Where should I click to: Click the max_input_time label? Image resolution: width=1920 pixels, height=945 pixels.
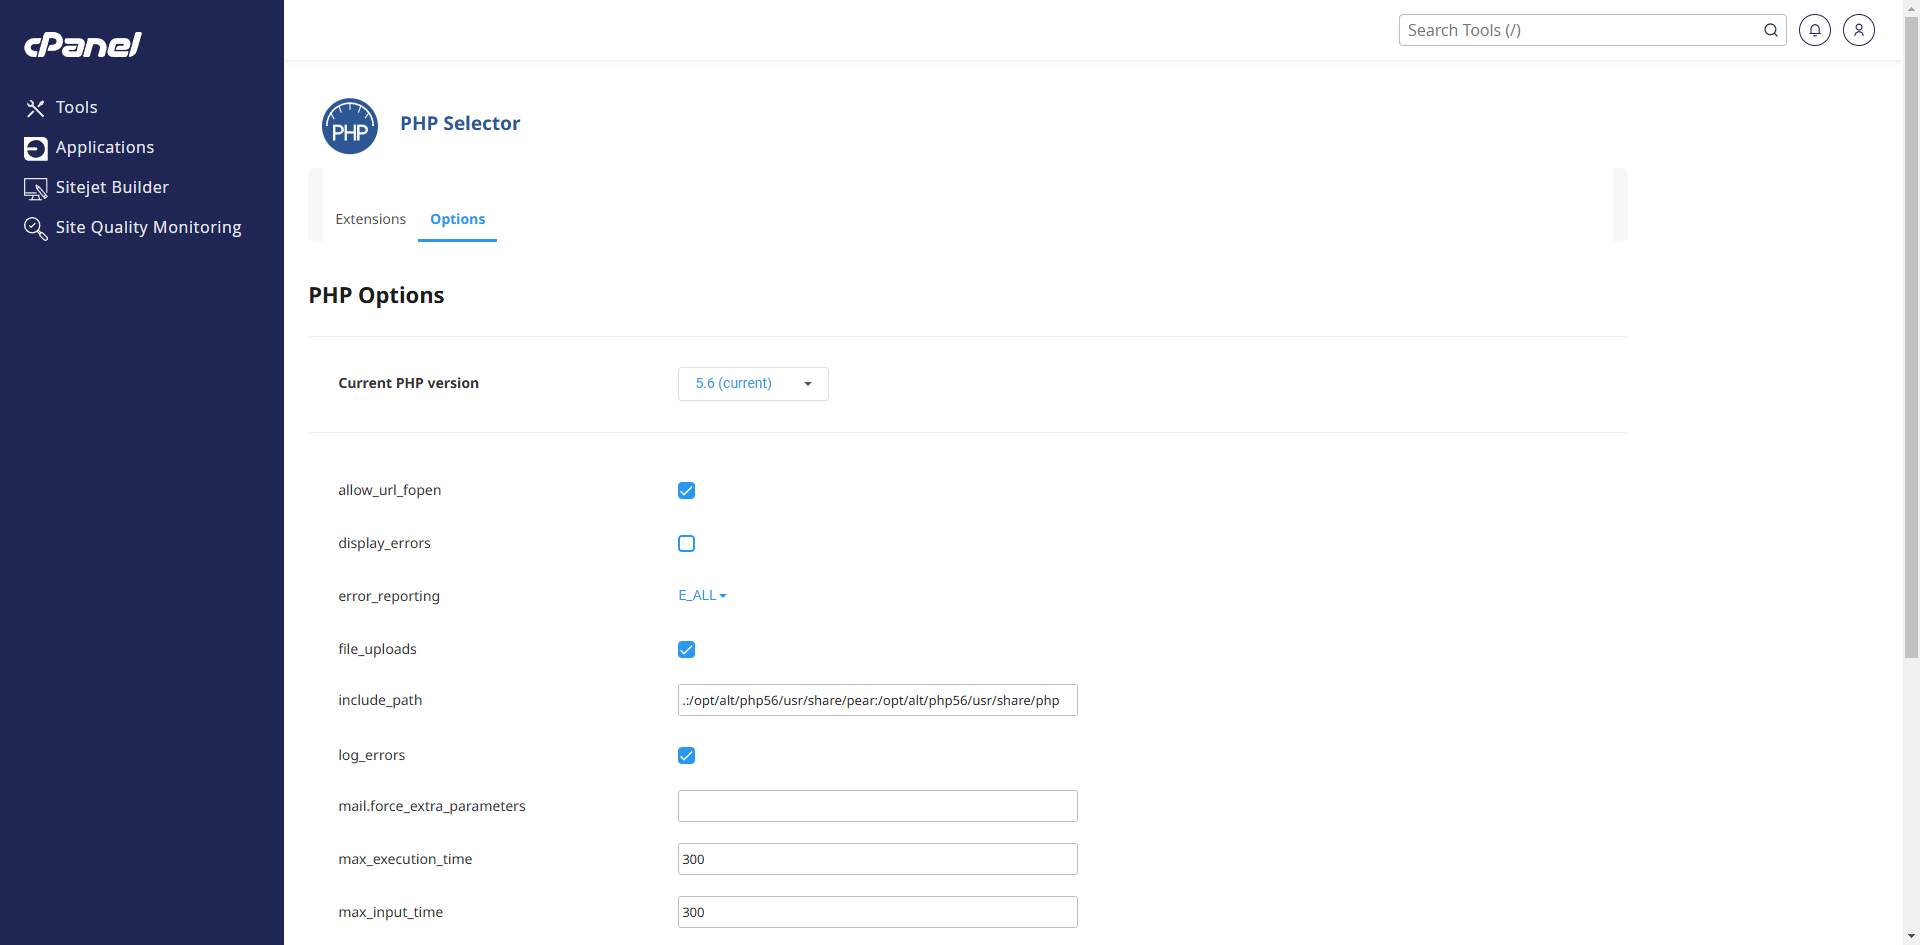(390, 912)
